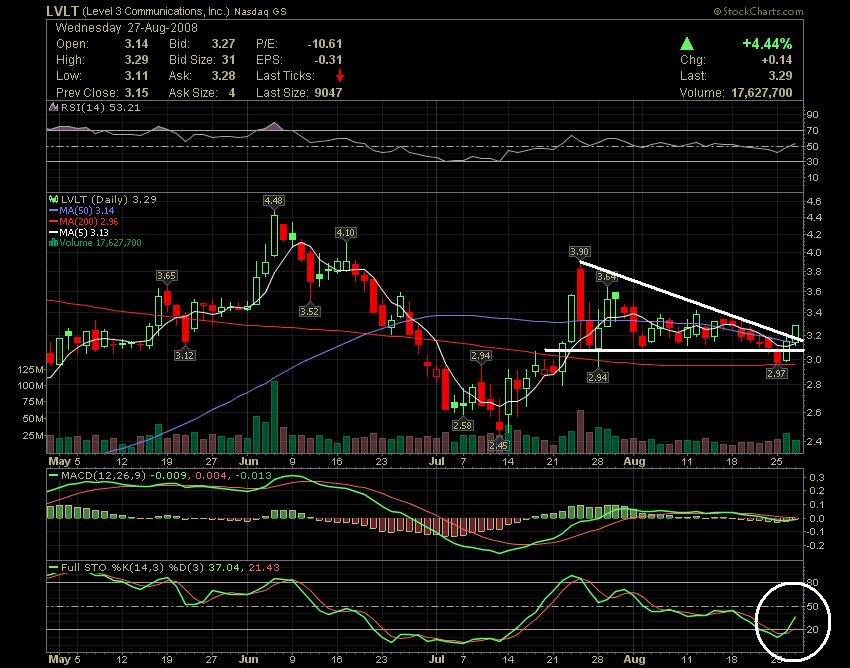Viewport: 850px width, 668px height.
Task: Click the +4.44% percent change
Action: pos(767,44)
